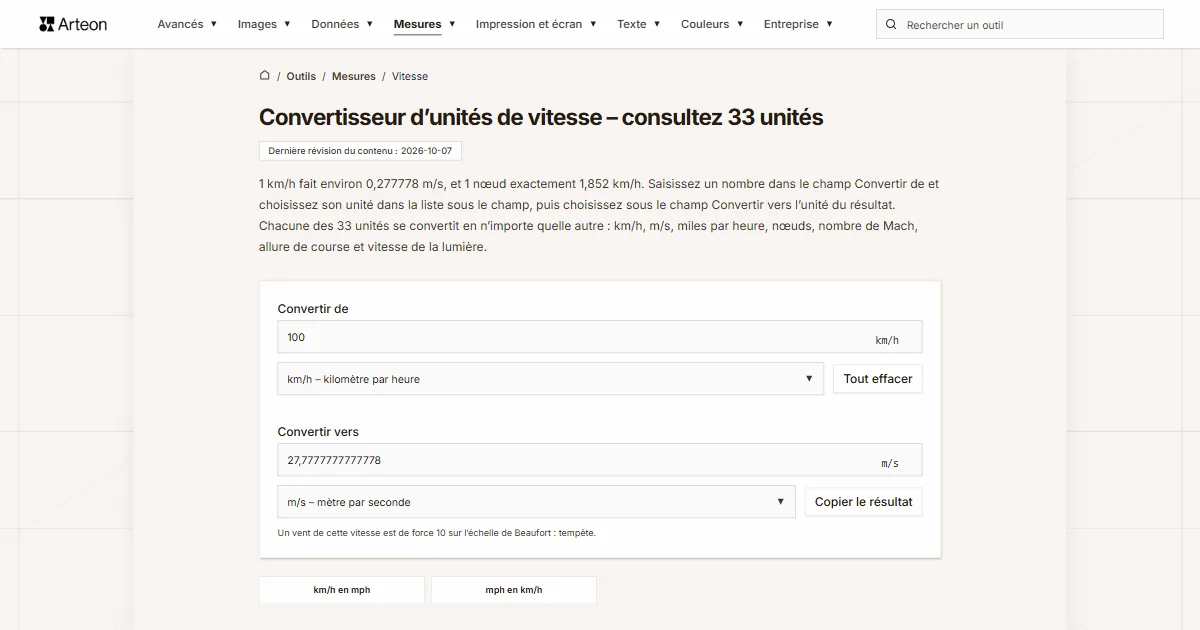
Task: Click the Convertir vers label
Action: click(x=318, y=432)
